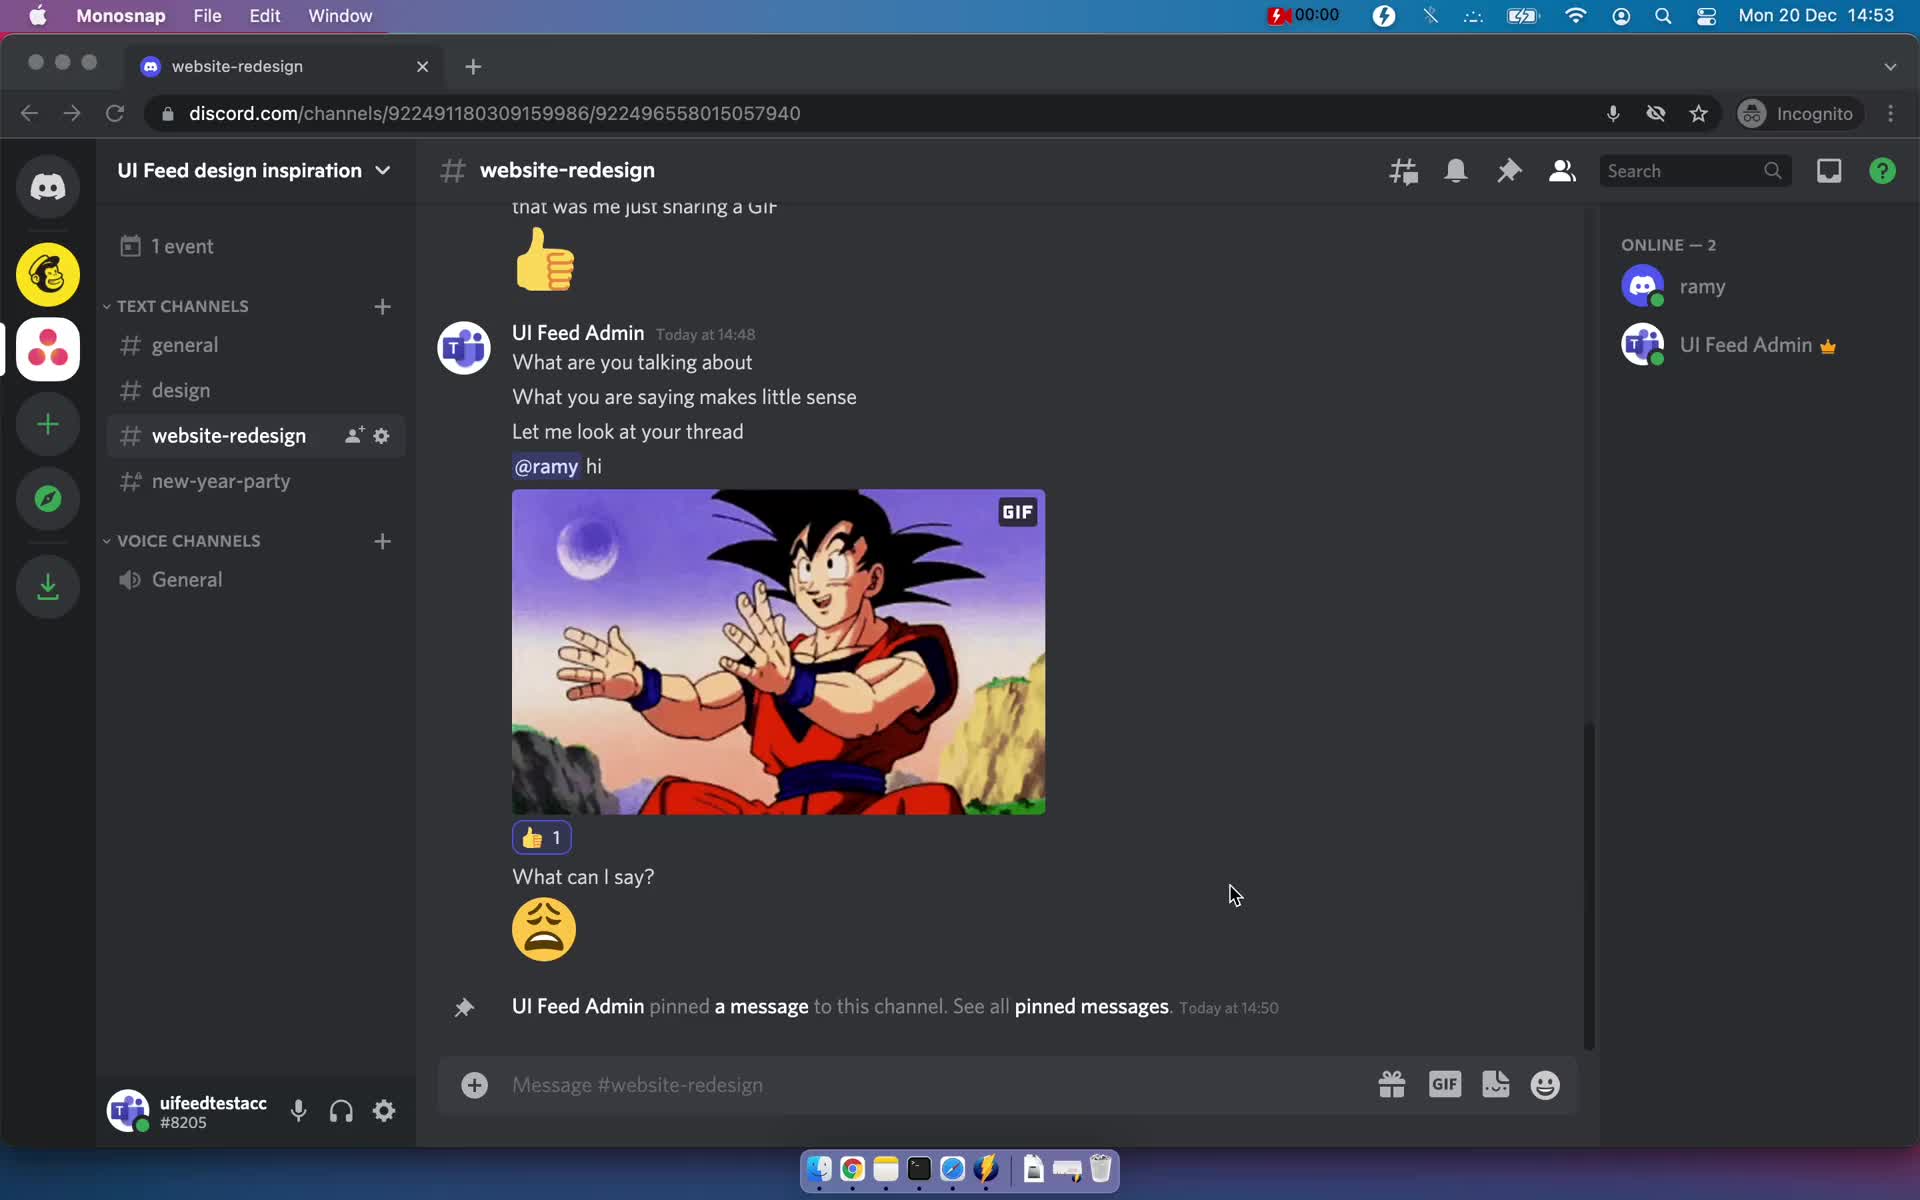
Task: Upload attachment plus circle in message box
Action: [x=474, y=1085]
